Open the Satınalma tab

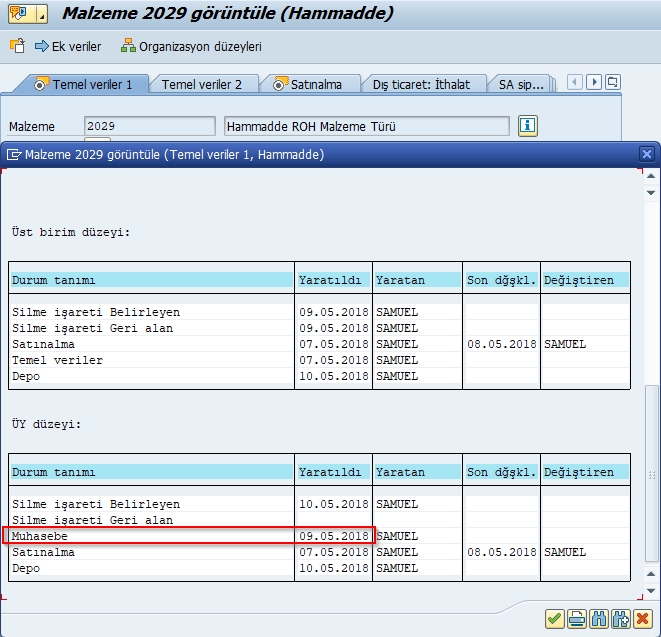click(308, 84)
